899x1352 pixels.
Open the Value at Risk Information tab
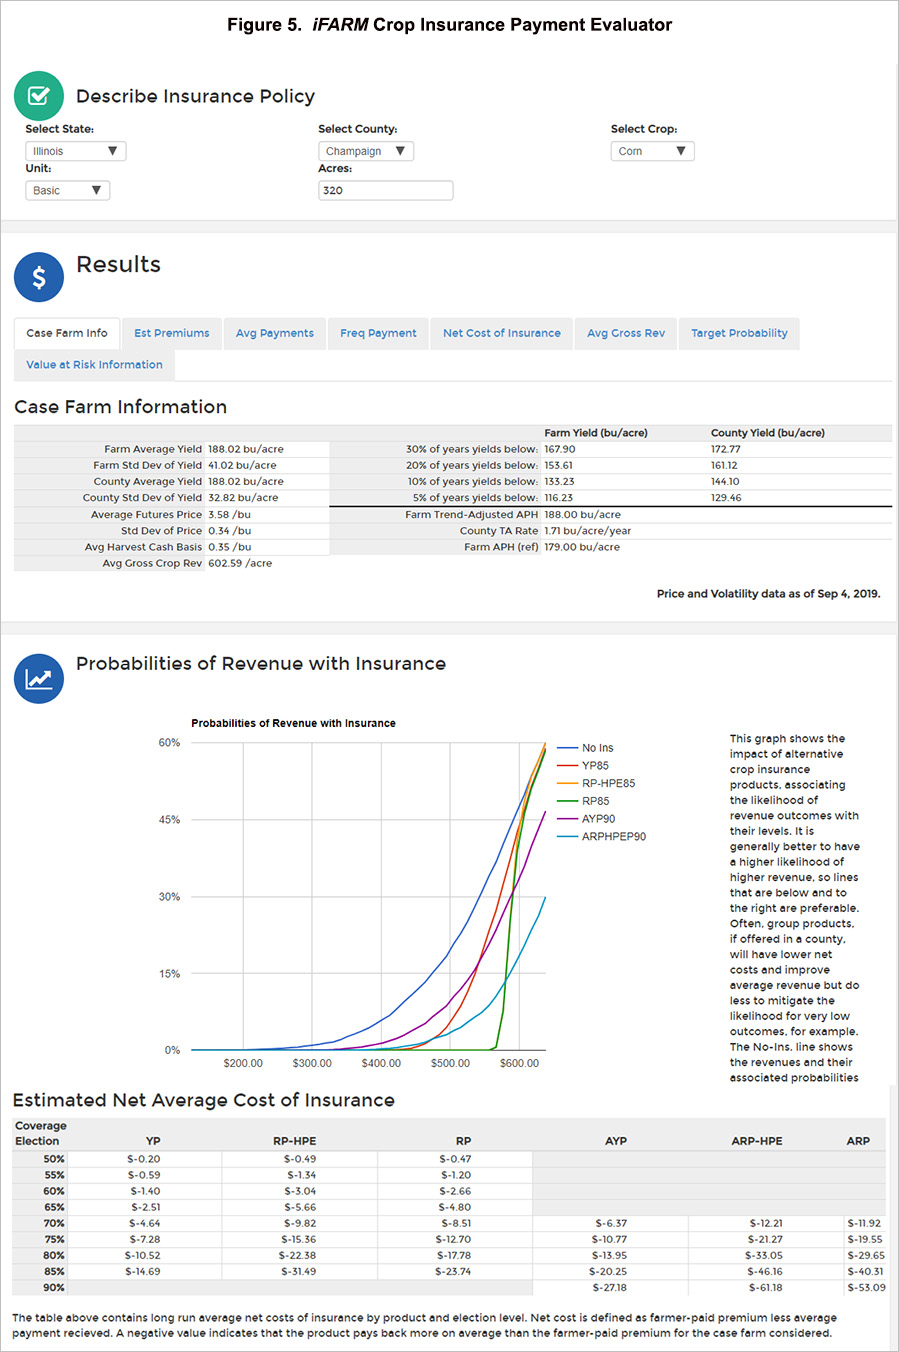[x=94, y=365]
